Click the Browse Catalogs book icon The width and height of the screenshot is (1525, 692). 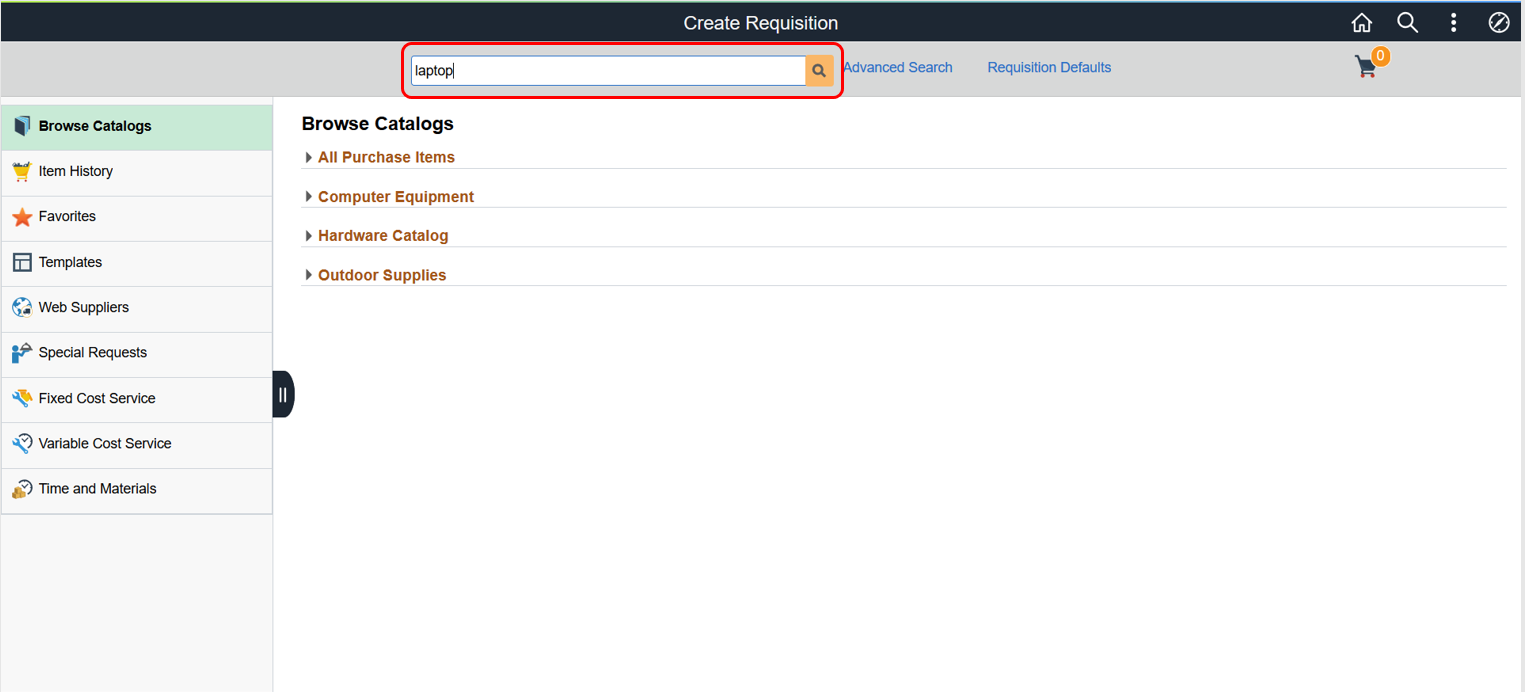pyautogui.click(x=22, y=126)
